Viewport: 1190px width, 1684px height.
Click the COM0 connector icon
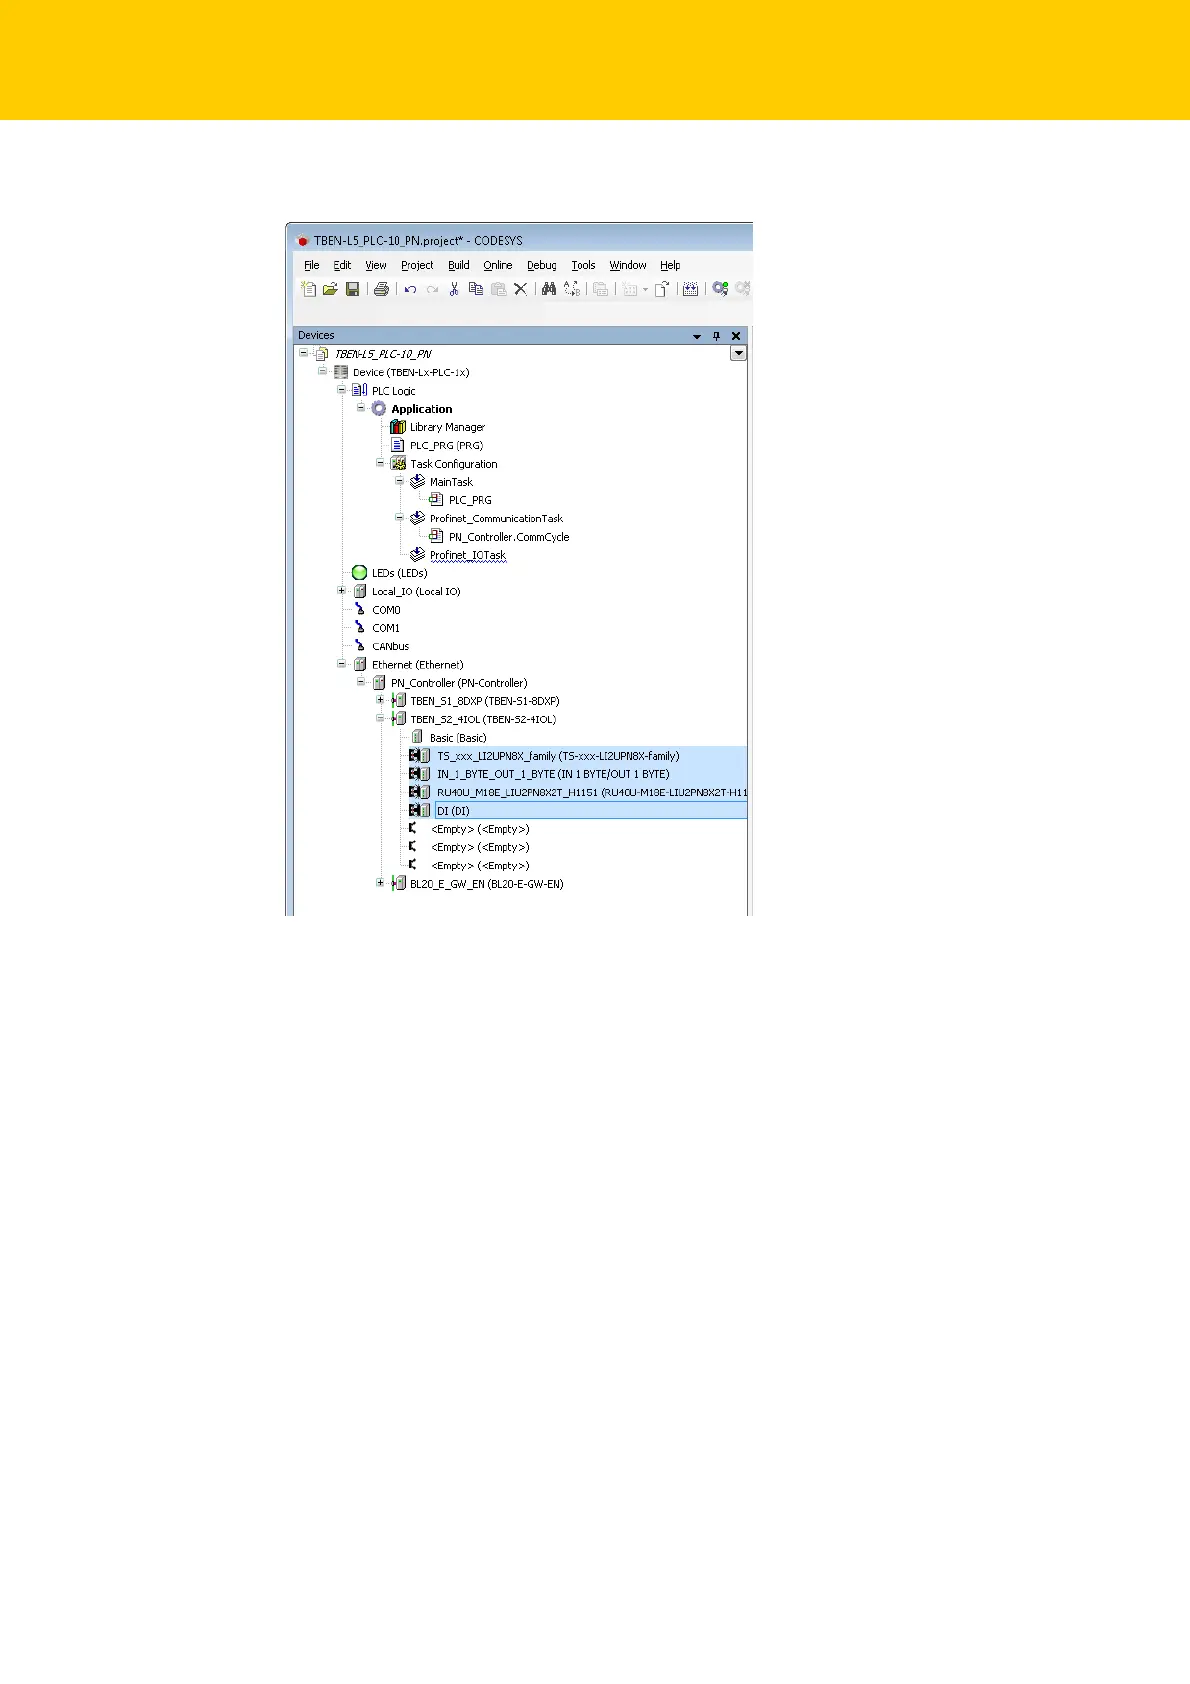[x=360, y=609]
